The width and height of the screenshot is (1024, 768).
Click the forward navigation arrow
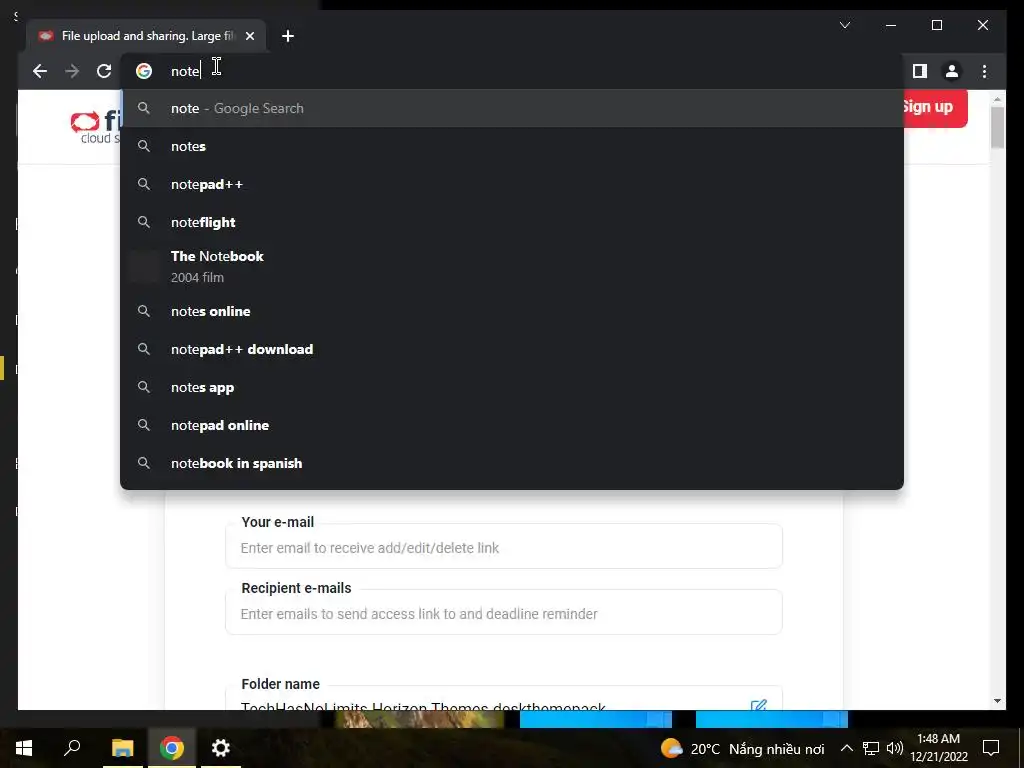pyautogui.click(x=72, y=71)
